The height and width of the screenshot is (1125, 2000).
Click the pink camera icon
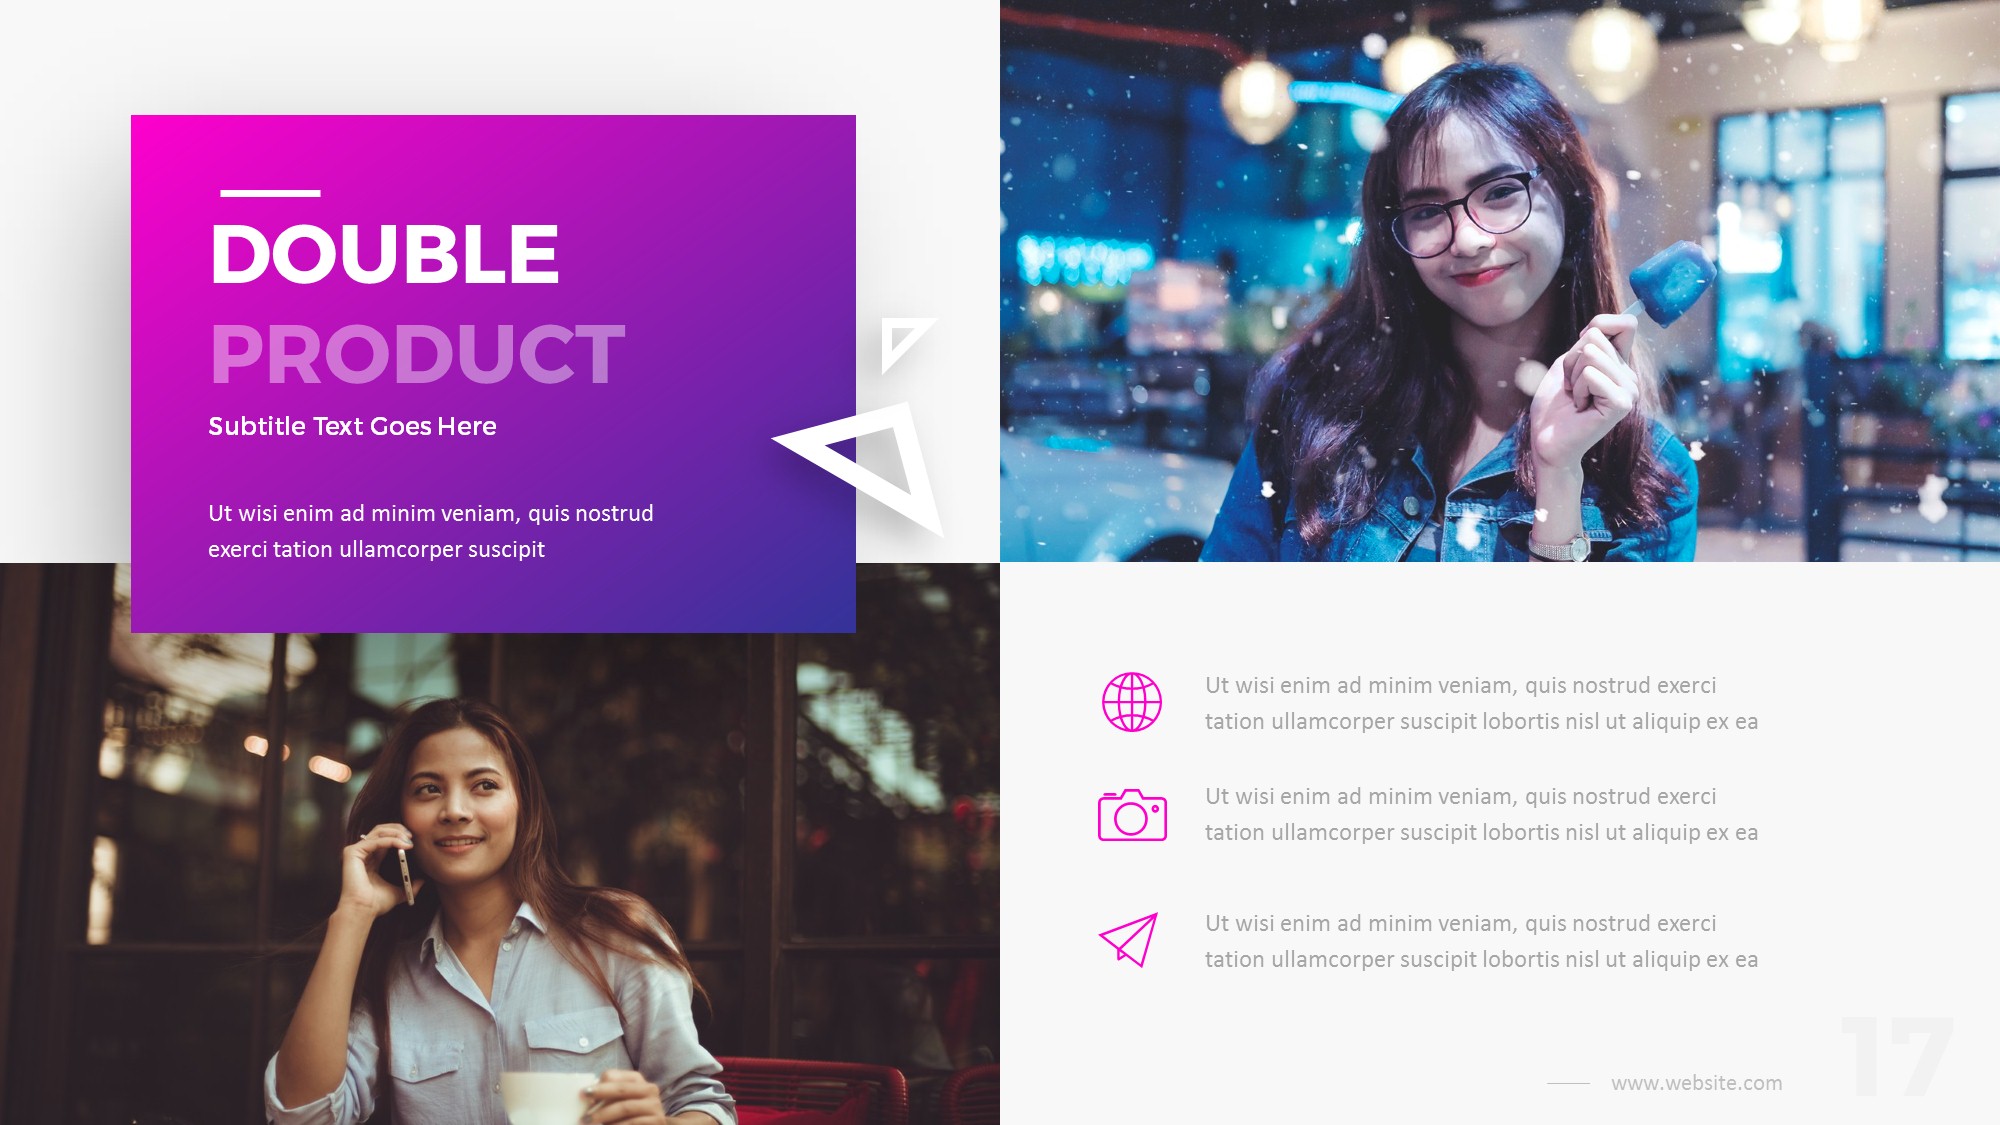(1132, 815)
